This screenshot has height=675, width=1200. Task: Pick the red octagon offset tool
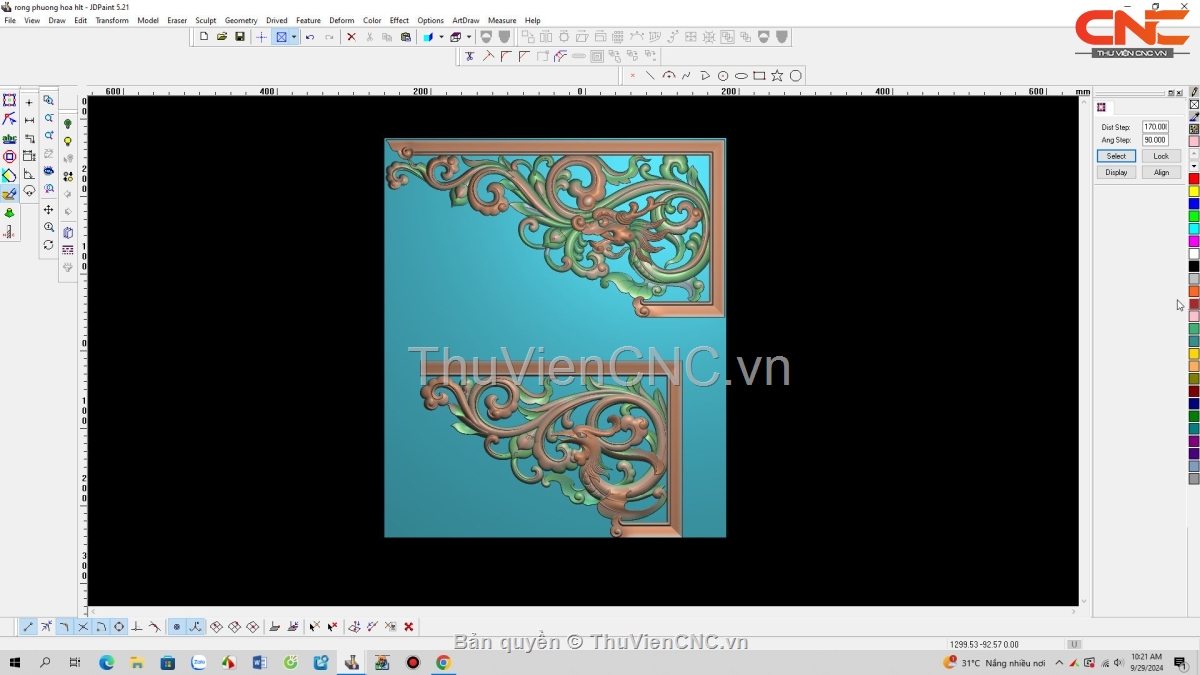point(9,157)
